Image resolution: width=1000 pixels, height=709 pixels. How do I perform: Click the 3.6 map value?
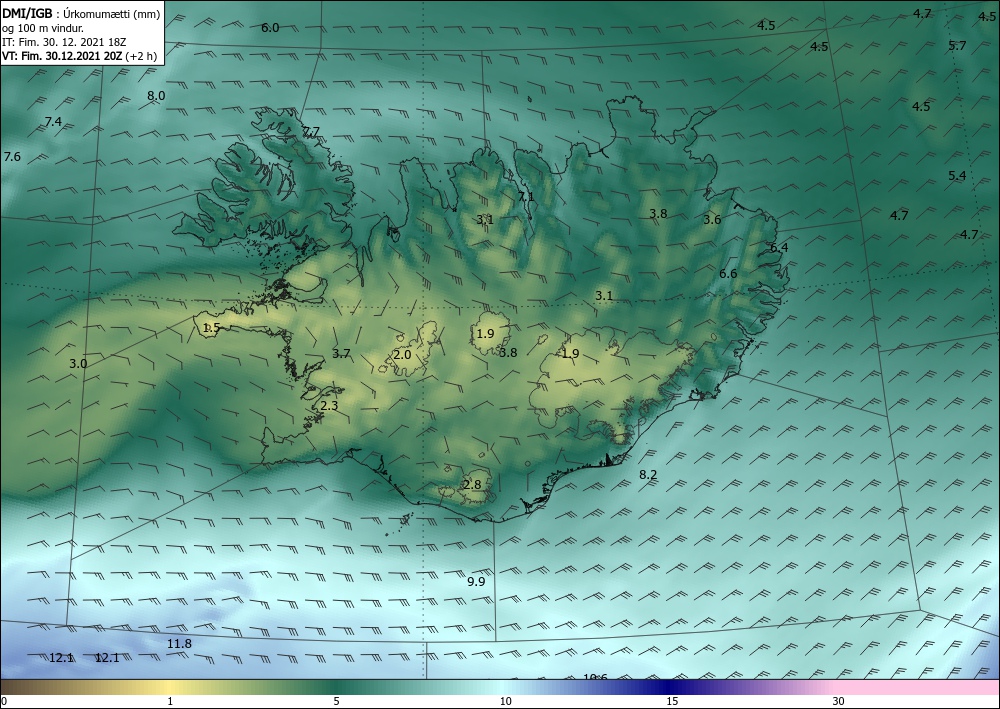click(x=712, y=219)
